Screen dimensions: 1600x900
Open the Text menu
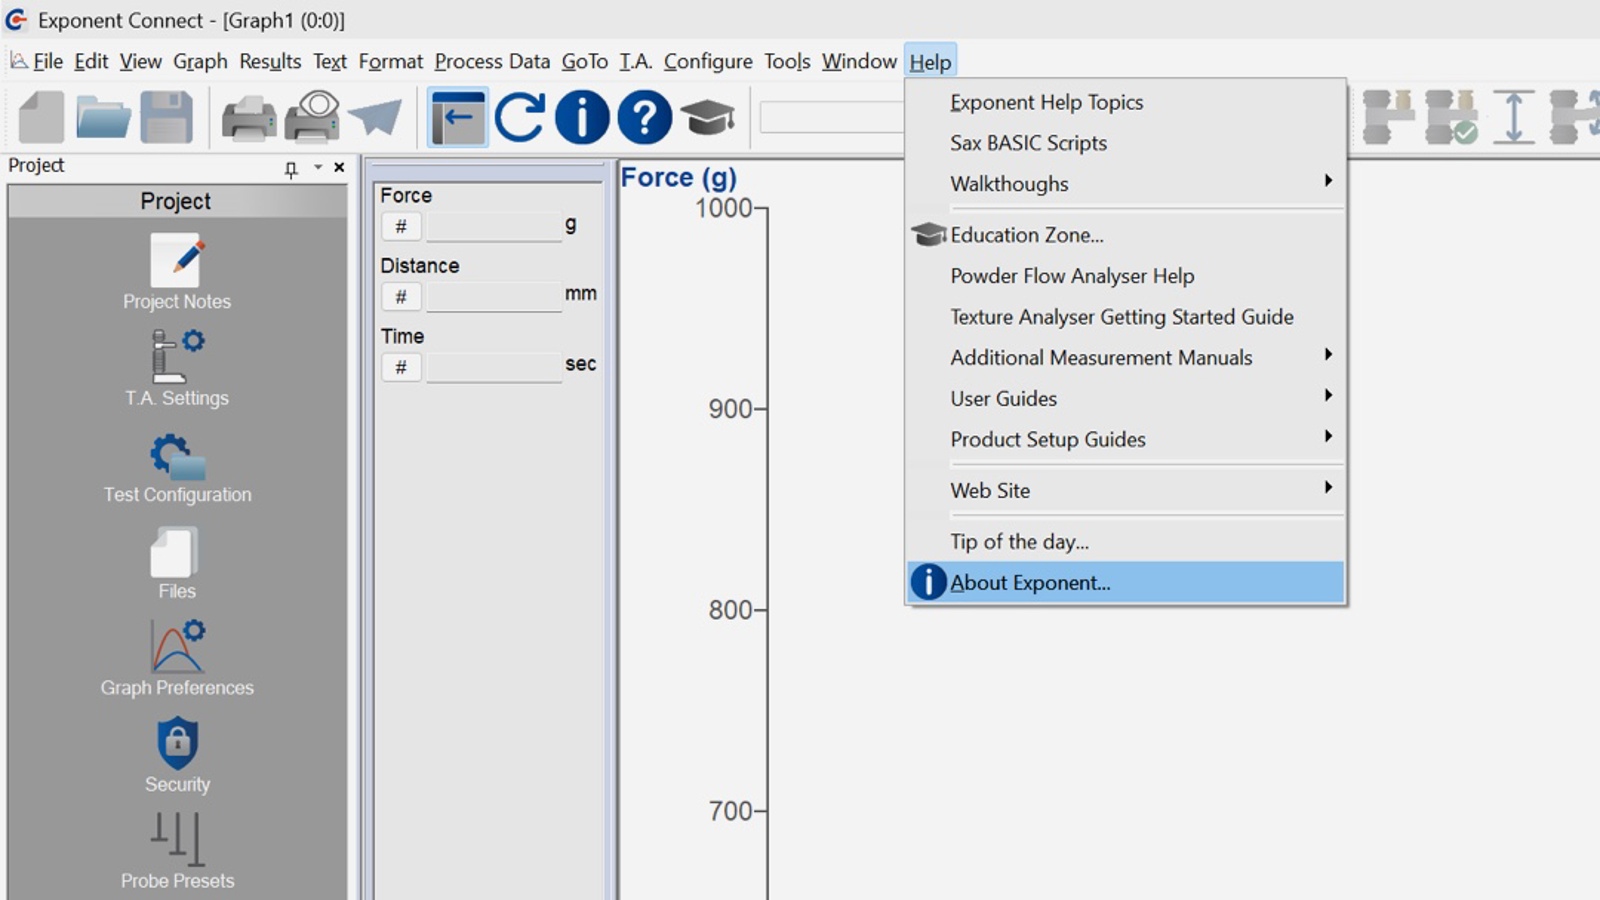pos(330,62)
